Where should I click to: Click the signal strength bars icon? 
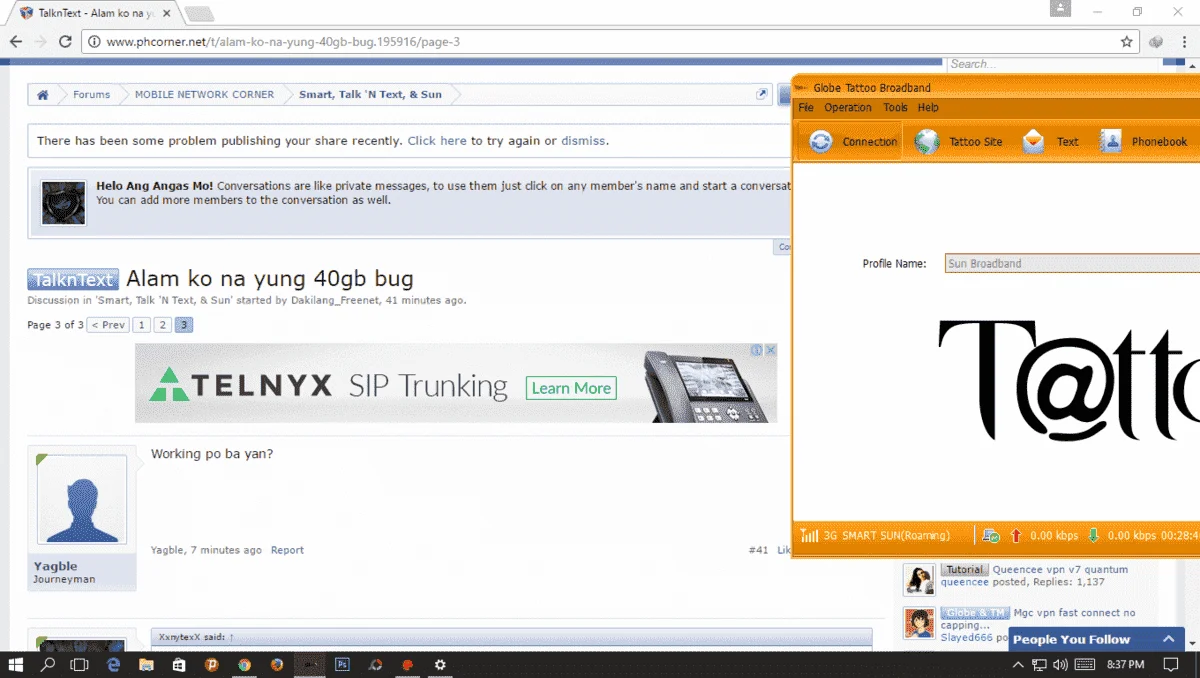click(x=810, y=536)
